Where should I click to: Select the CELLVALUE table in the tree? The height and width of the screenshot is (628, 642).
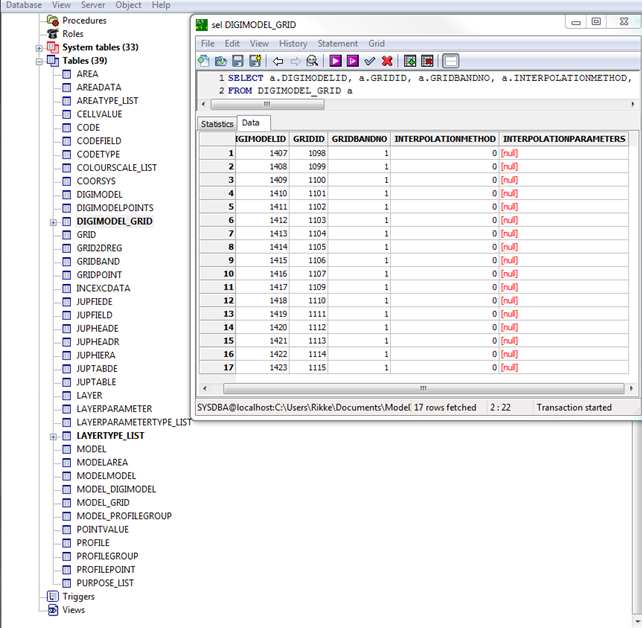(99, 114)
